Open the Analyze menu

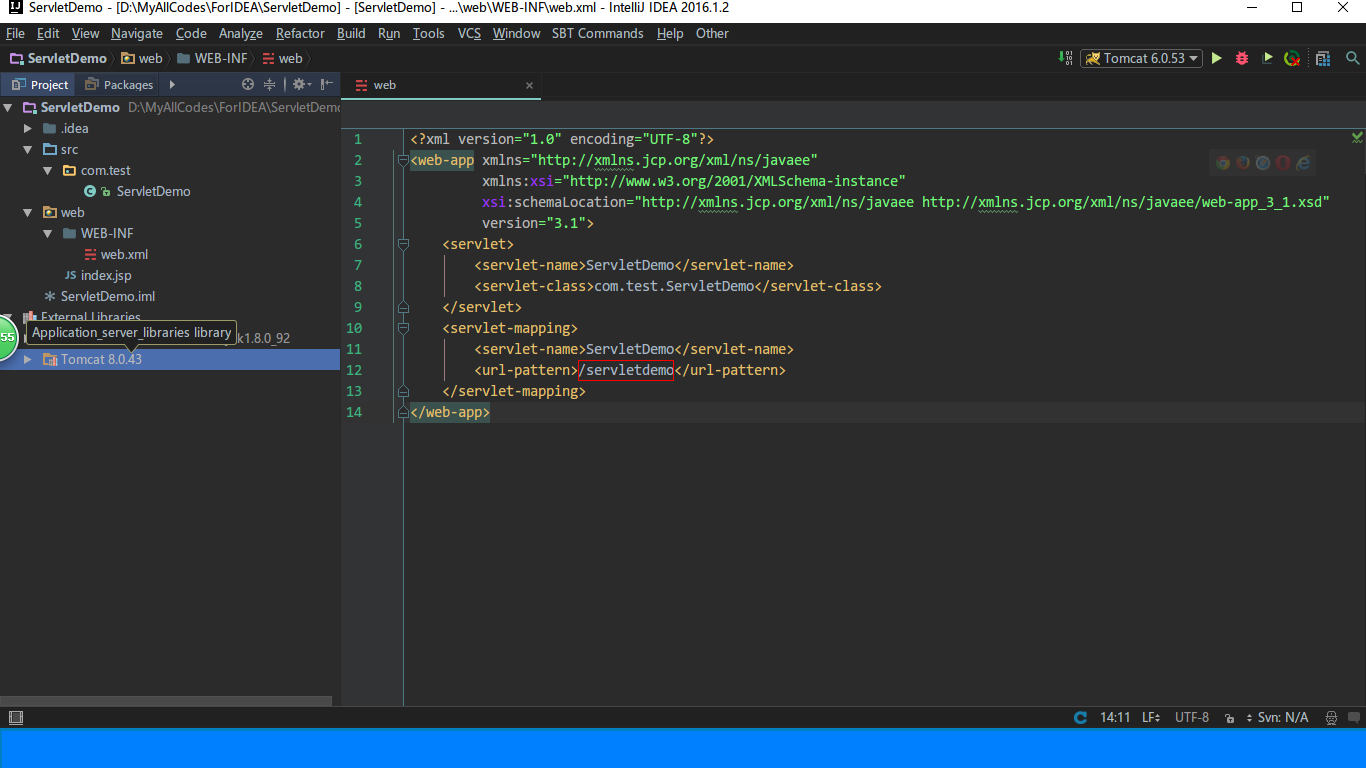(x=241, y=33)
